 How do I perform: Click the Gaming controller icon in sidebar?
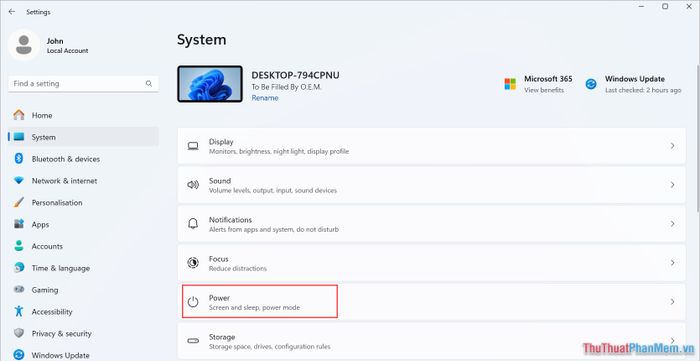tap(19, 290)
